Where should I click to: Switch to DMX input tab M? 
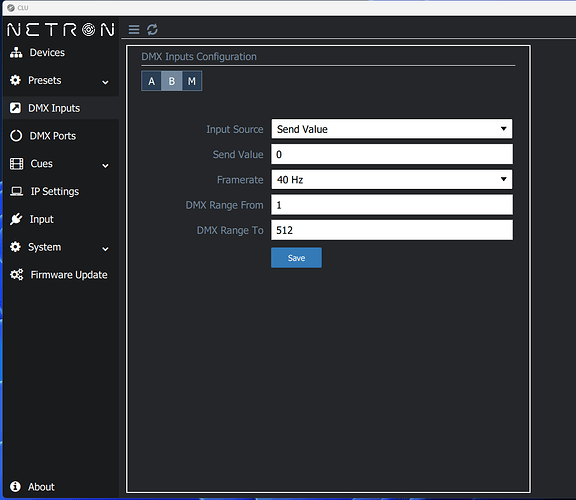tap(192, 81)
